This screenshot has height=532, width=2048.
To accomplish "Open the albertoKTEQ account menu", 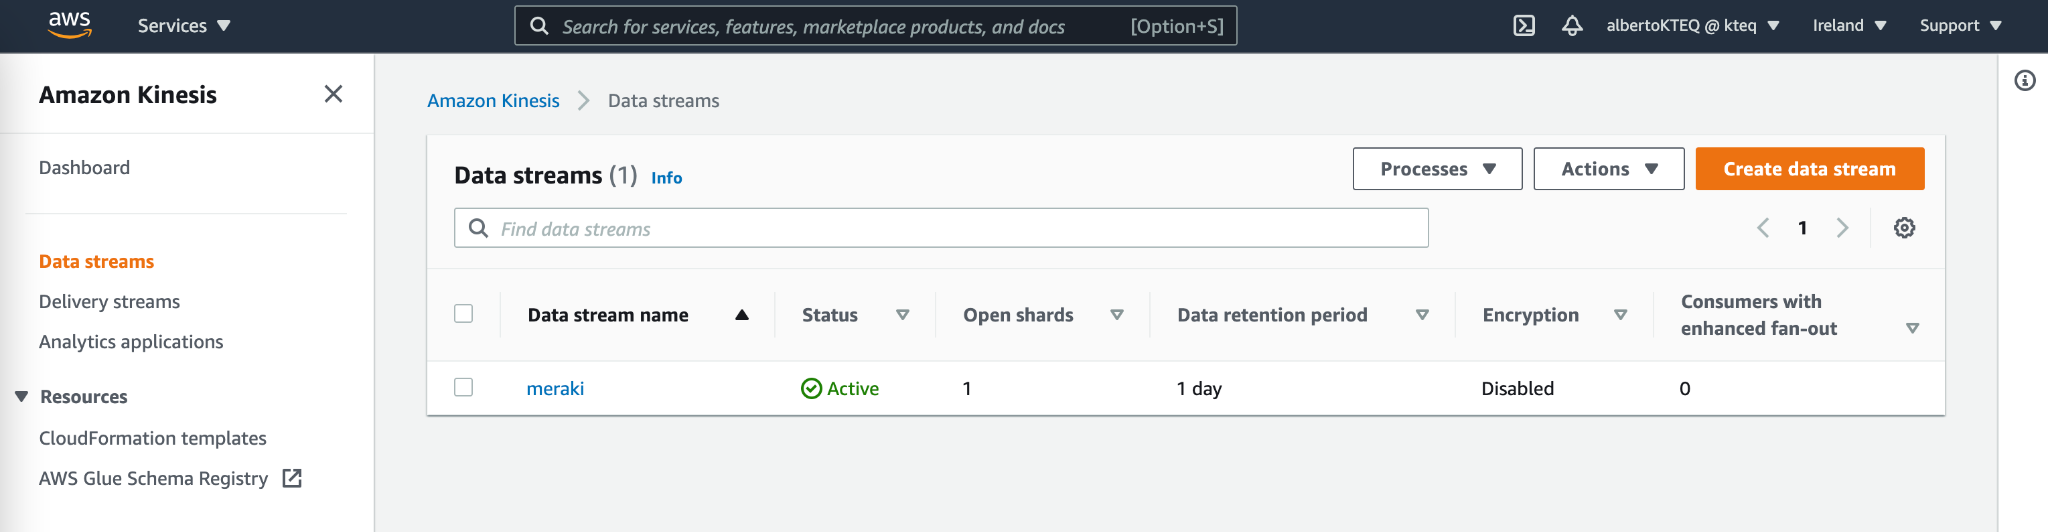I will click(x=1693, y=26).
